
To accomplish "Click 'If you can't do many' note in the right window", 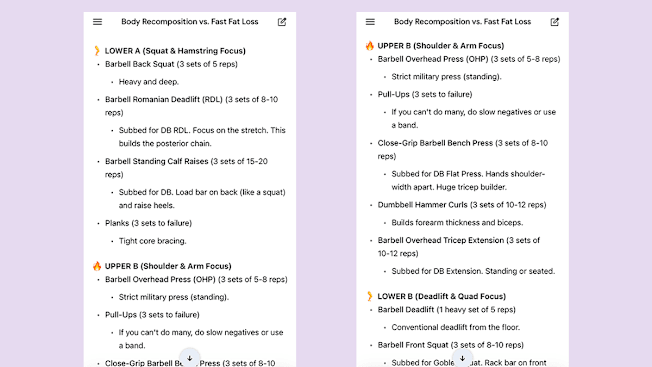I will point(474,118).
